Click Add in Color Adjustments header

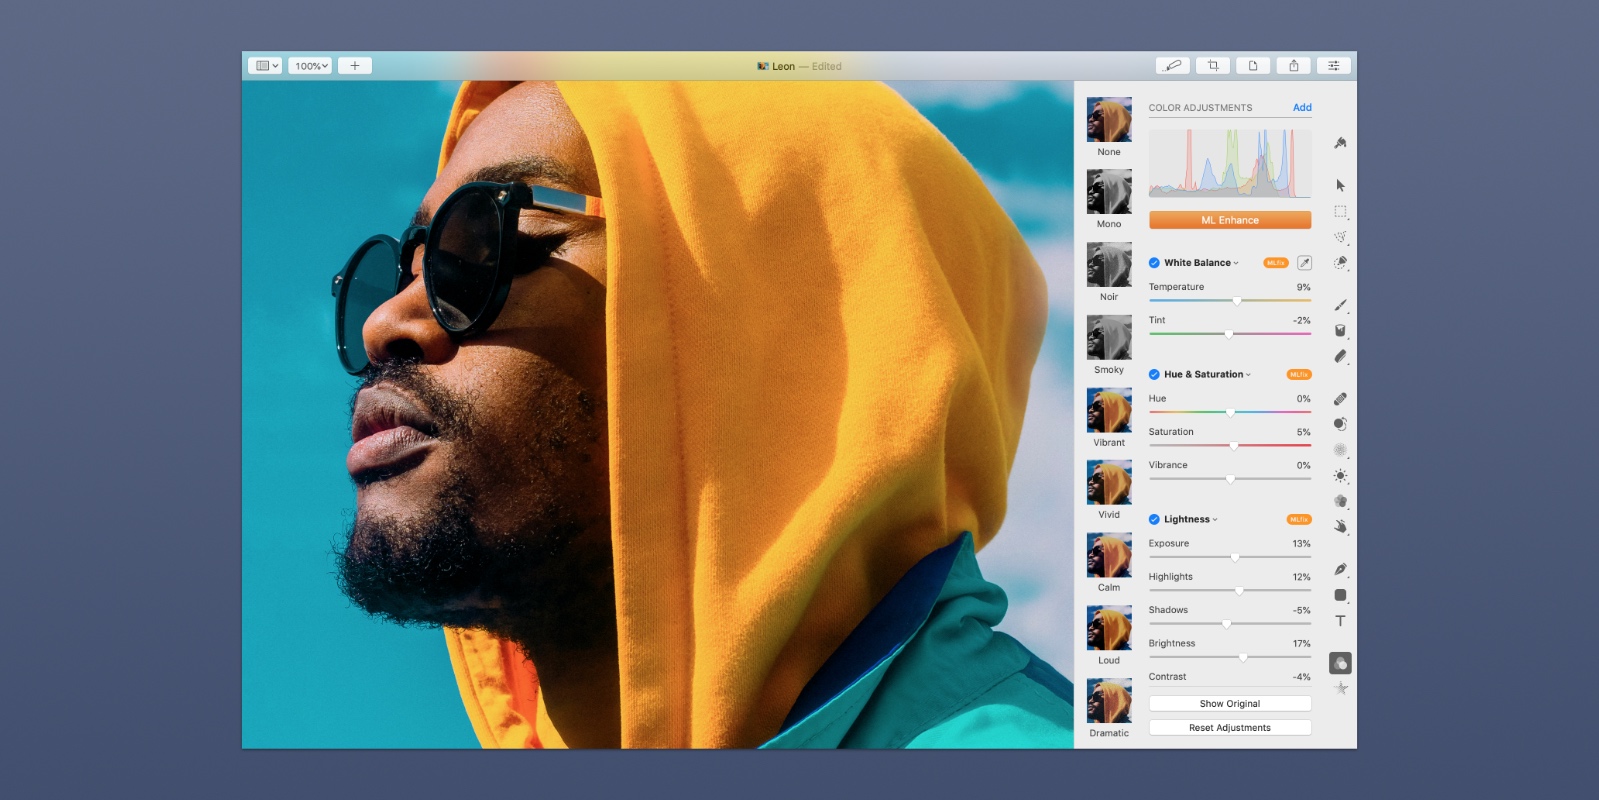coord(1301,108)
